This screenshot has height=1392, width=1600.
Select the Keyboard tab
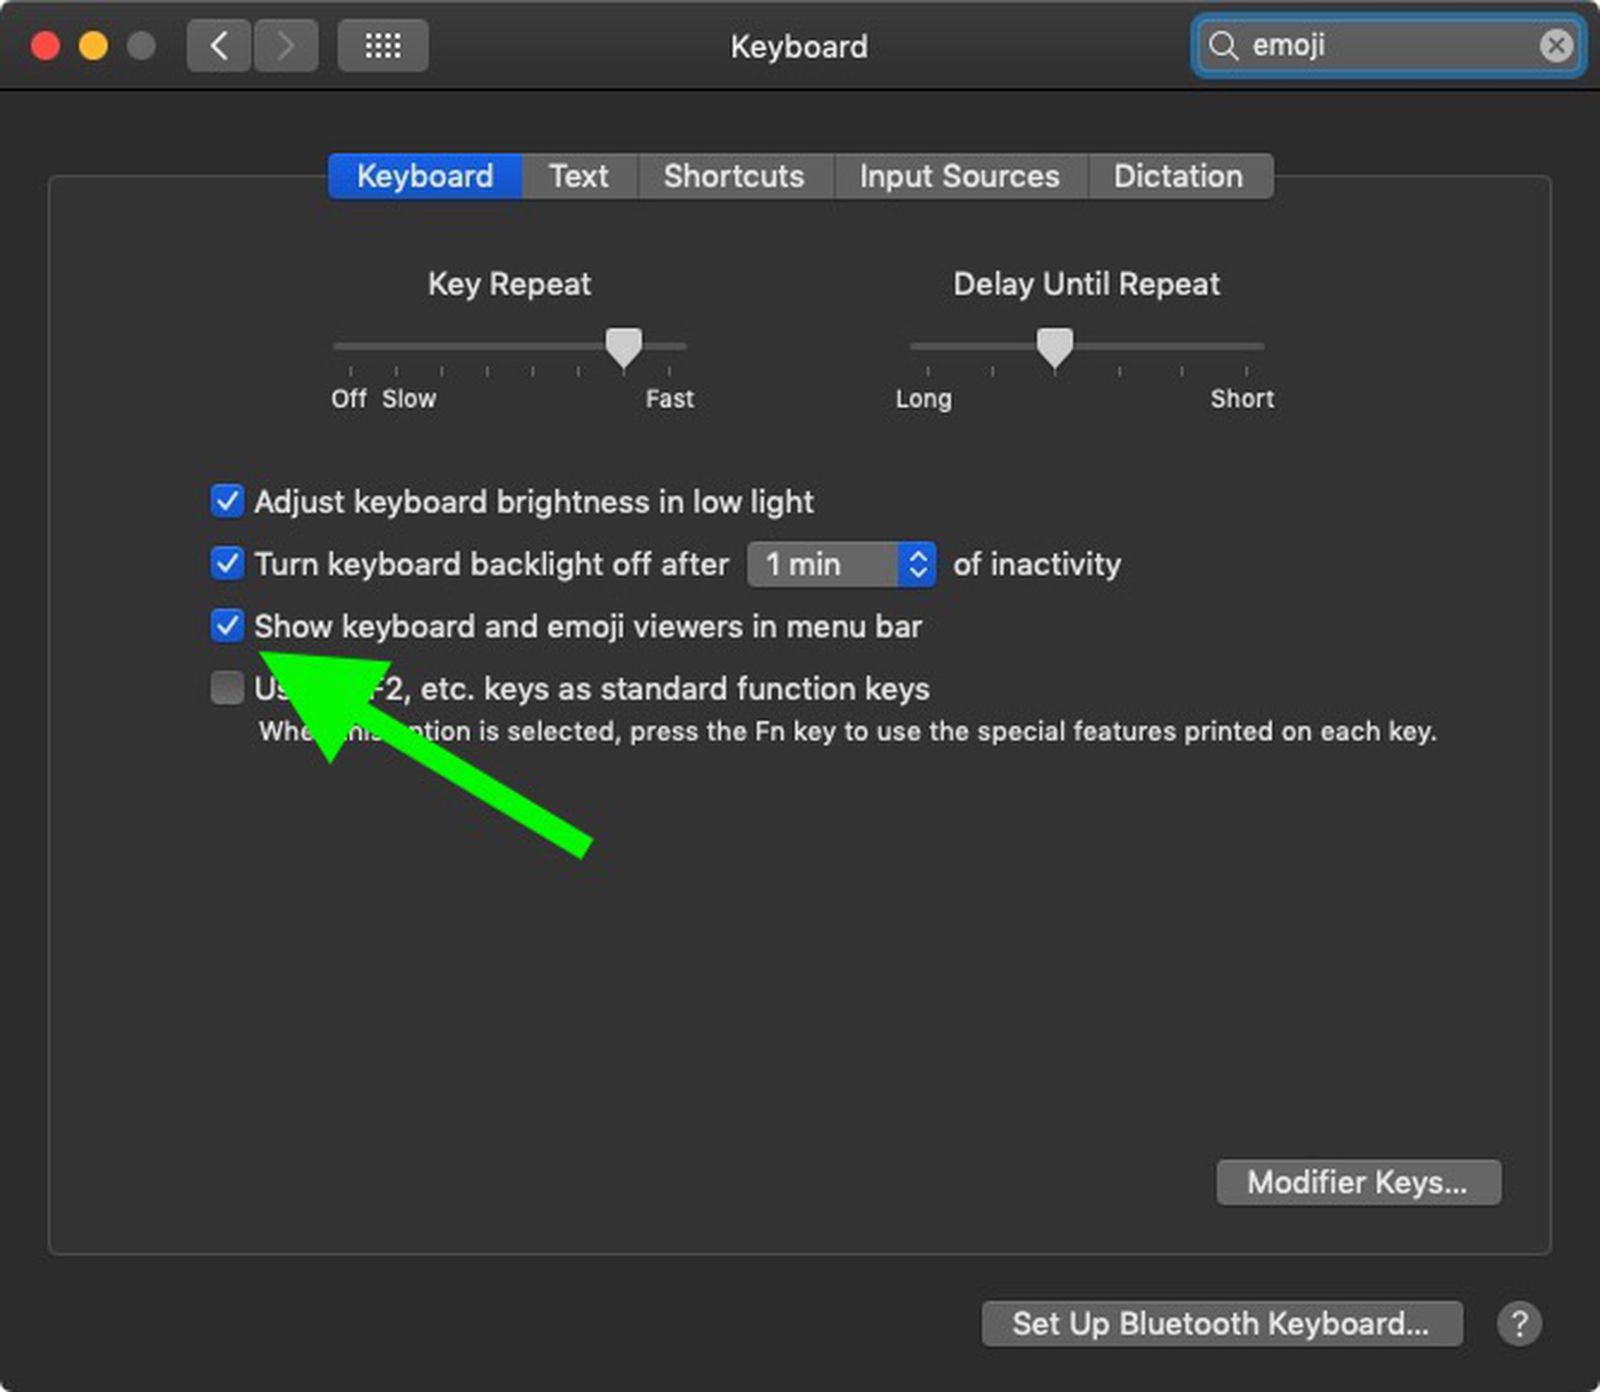[424, 176]
